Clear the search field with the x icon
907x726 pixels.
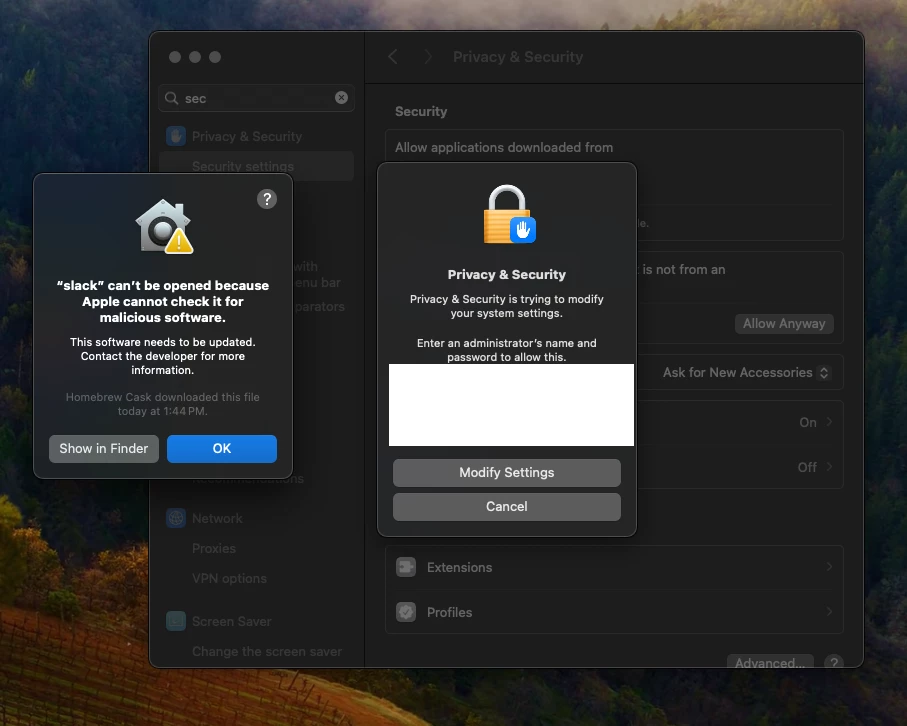[341, 98]
